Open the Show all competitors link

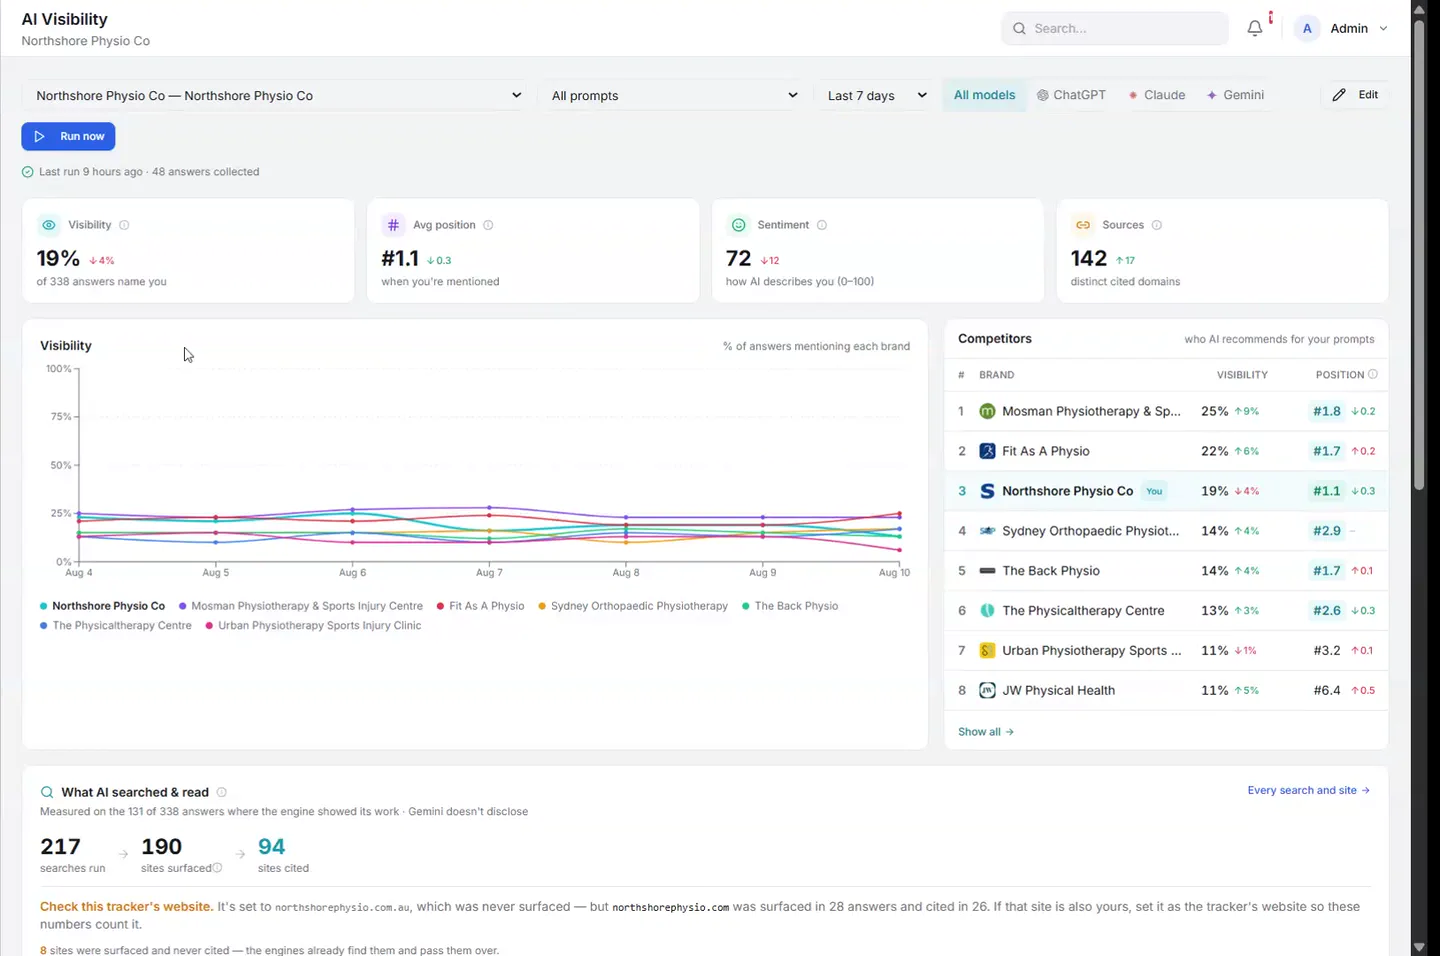point(986,732)
